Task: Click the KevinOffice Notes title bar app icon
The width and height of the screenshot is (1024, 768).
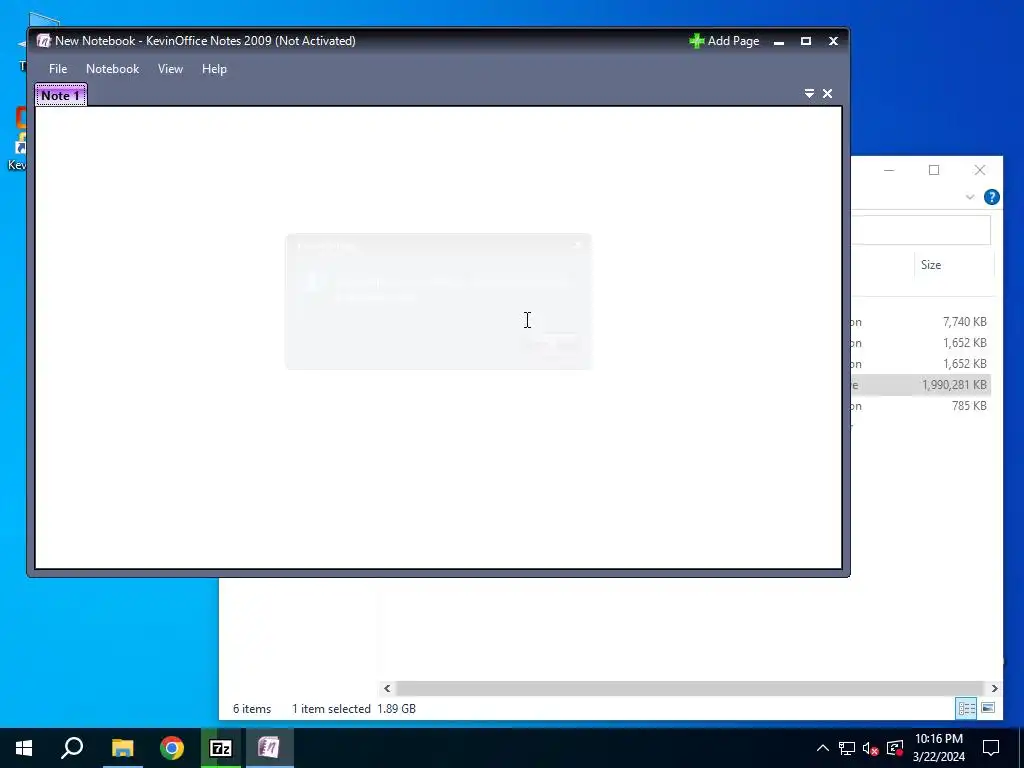Action: [44, 40]
